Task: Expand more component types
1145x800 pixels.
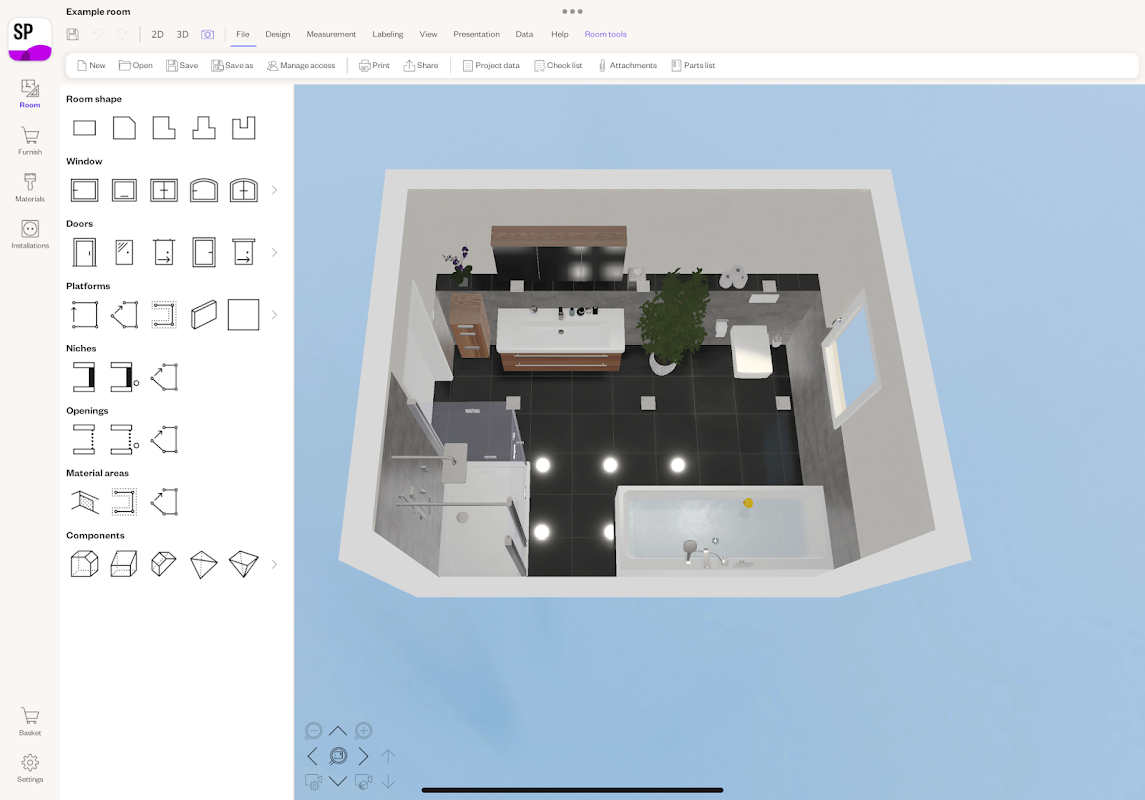Action: click(x=275, y=564)
